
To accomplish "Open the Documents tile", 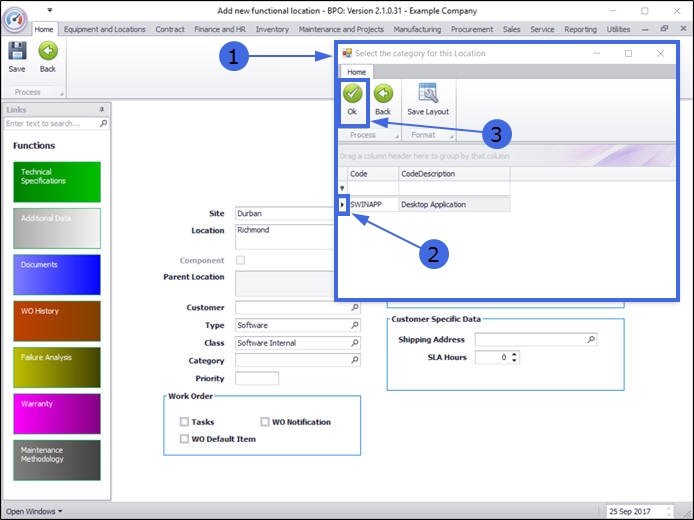I will (x=57, y=275).
